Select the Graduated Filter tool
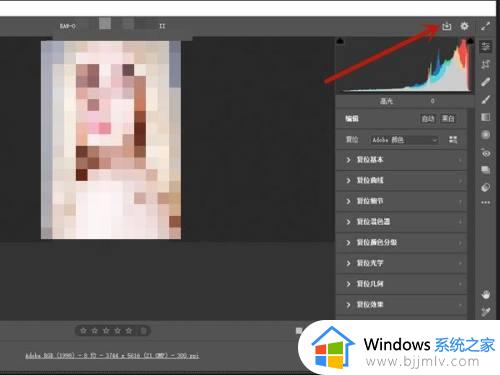The width and height of the screenshot is (500, 375). click(486, 117)
